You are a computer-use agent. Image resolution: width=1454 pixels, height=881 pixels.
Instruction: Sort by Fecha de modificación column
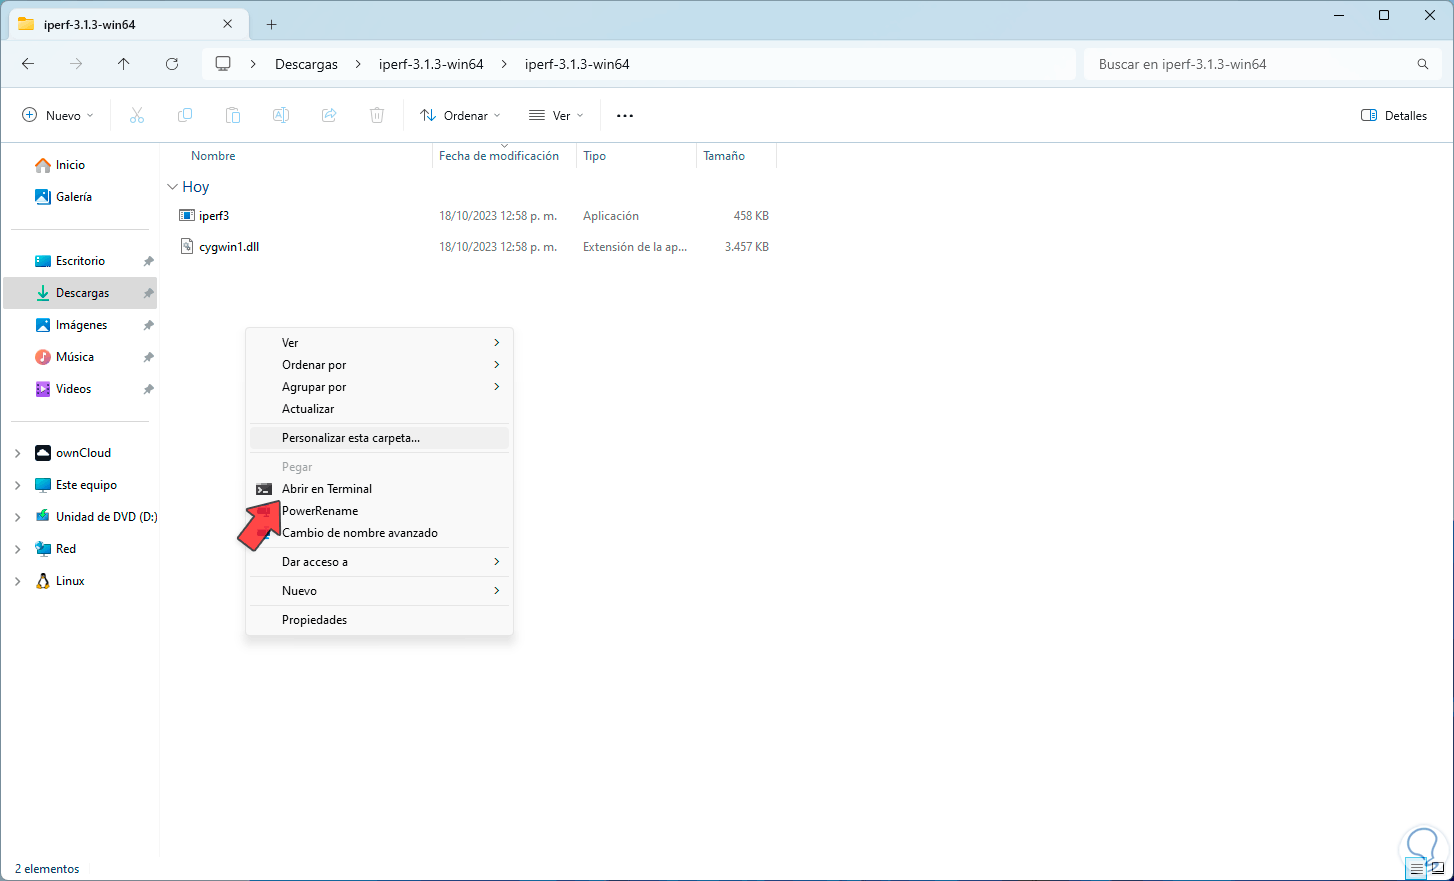(499, 156)
